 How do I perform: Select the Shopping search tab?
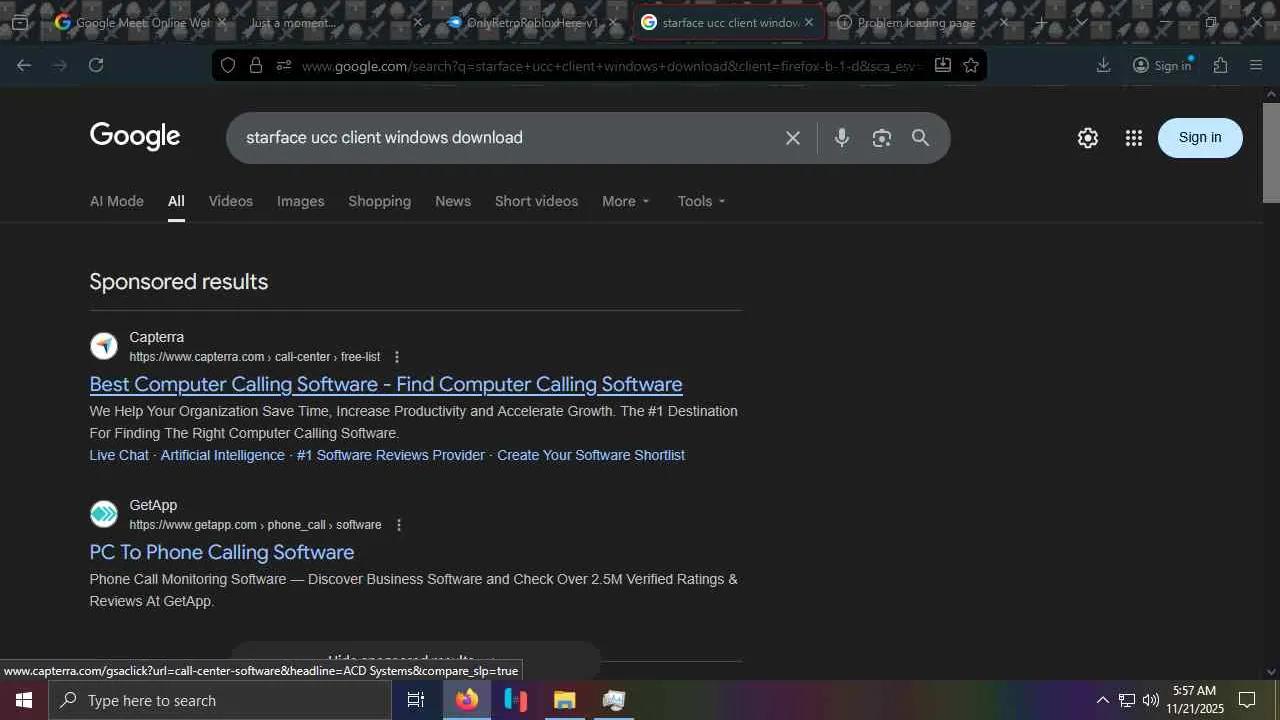380,201
